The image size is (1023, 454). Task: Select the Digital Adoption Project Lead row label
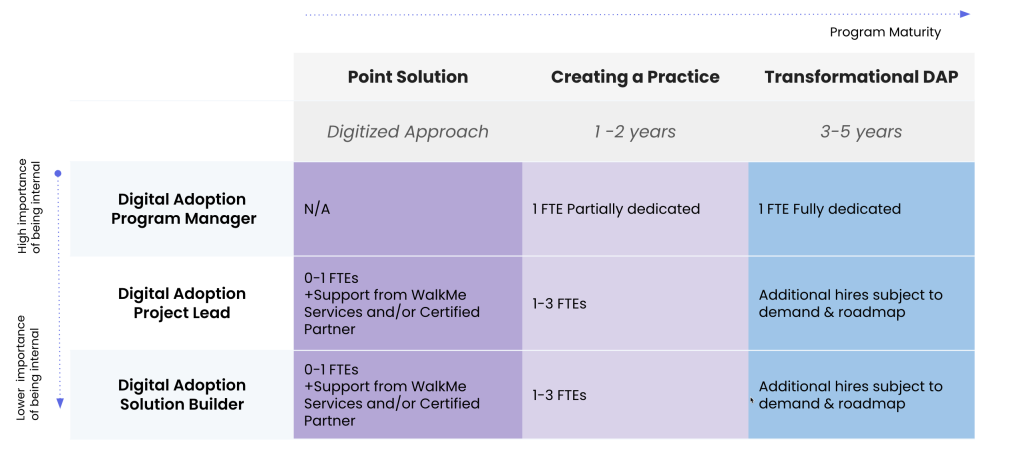coord(182,303)
